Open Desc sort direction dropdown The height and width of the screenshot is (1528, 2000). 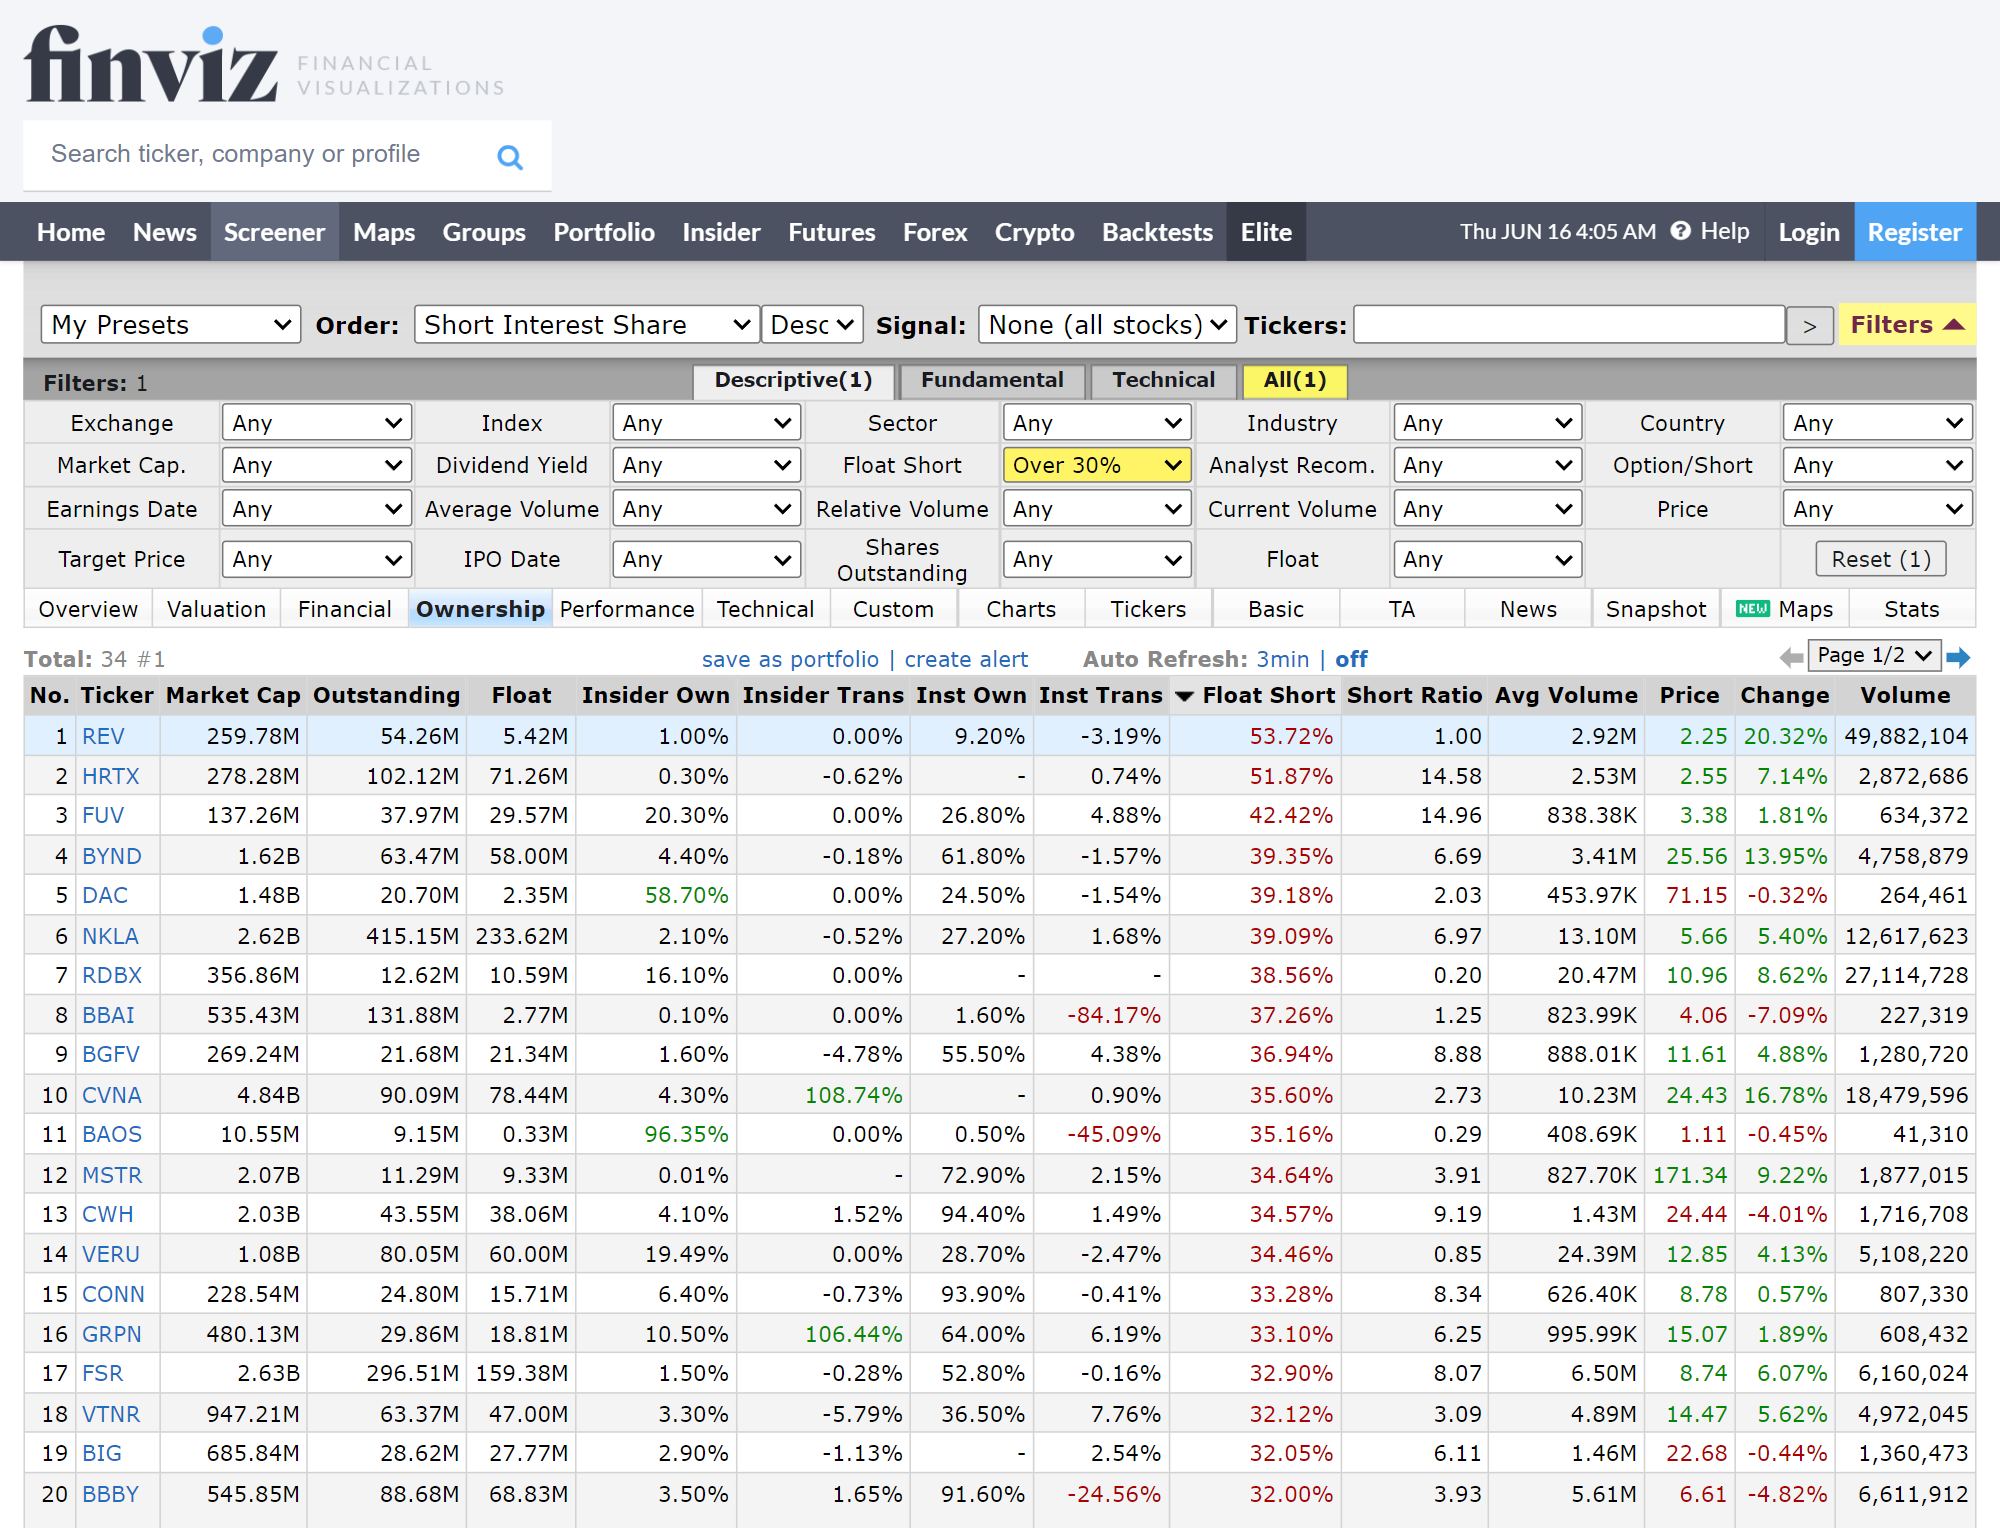coord(812,325)
